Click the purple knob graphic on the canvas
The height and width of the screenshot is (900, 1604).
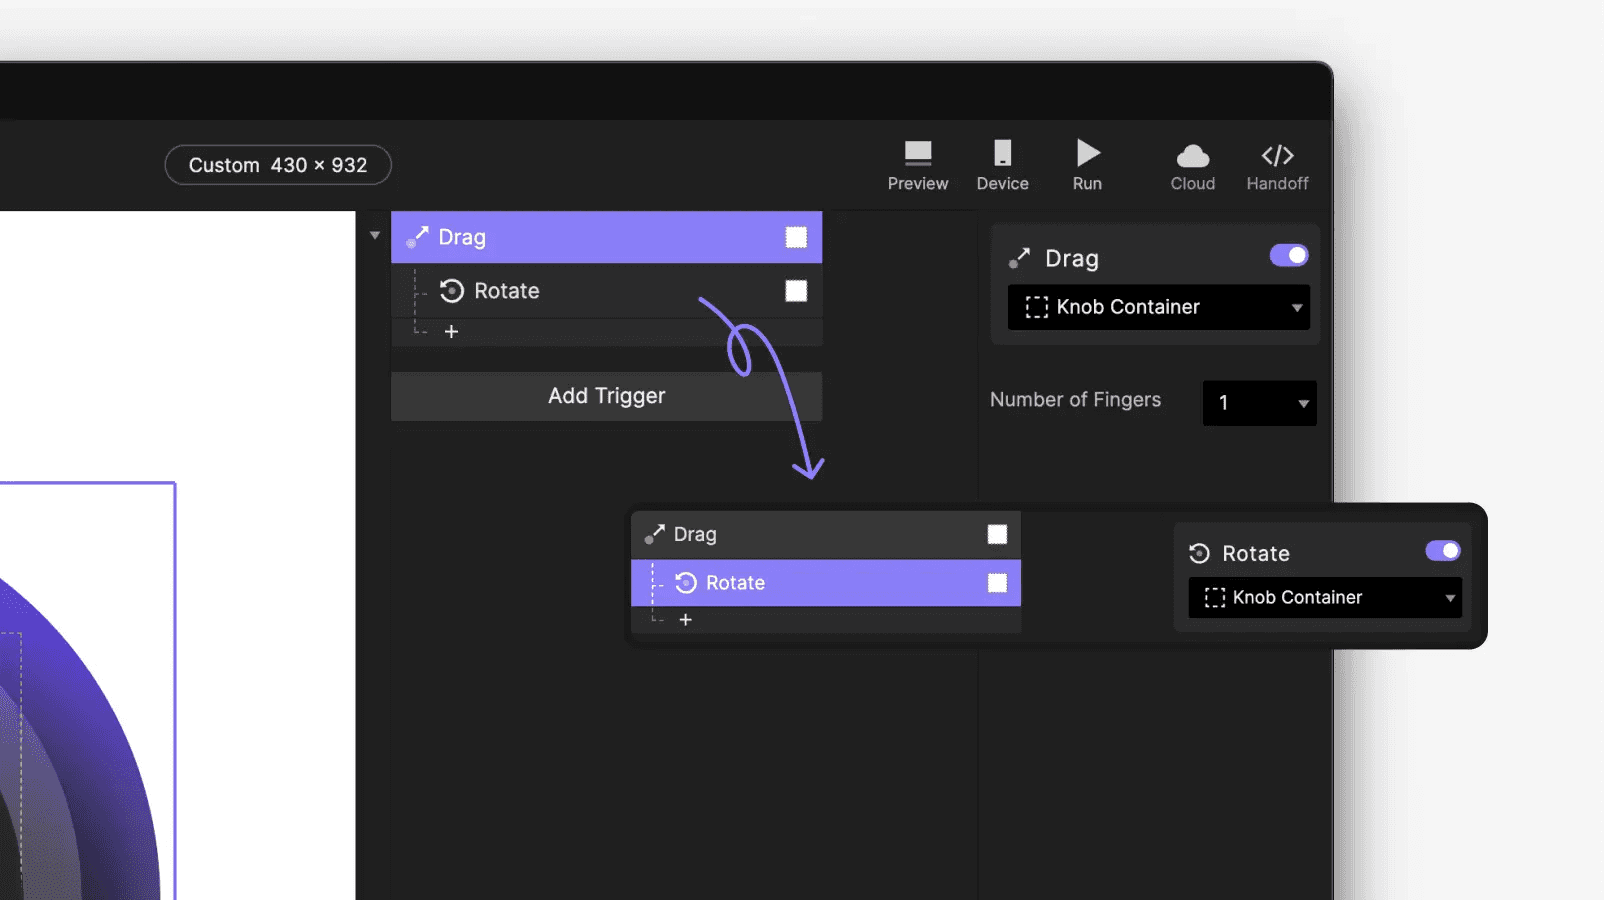click(78, 740)
